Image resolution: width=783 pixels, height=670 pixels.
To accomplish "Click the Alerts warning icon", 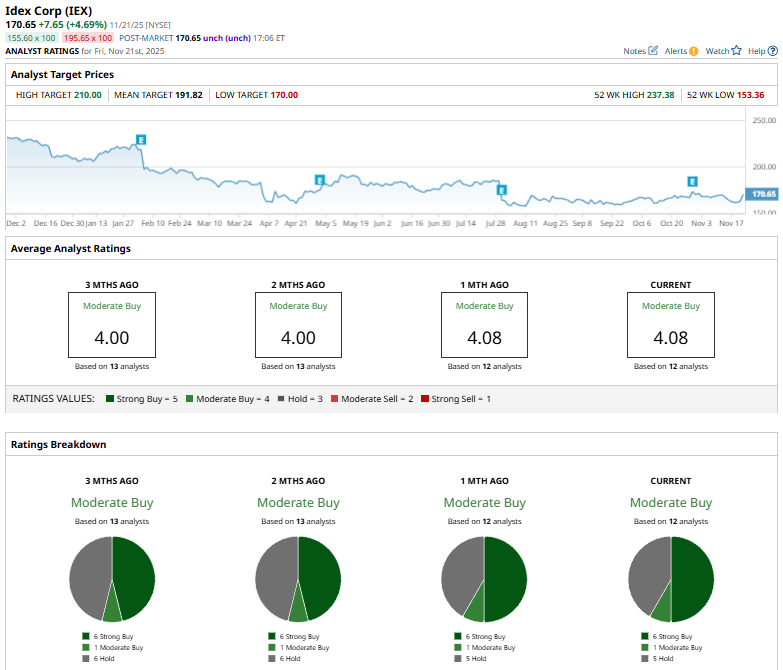I will (x=693, y=51).
